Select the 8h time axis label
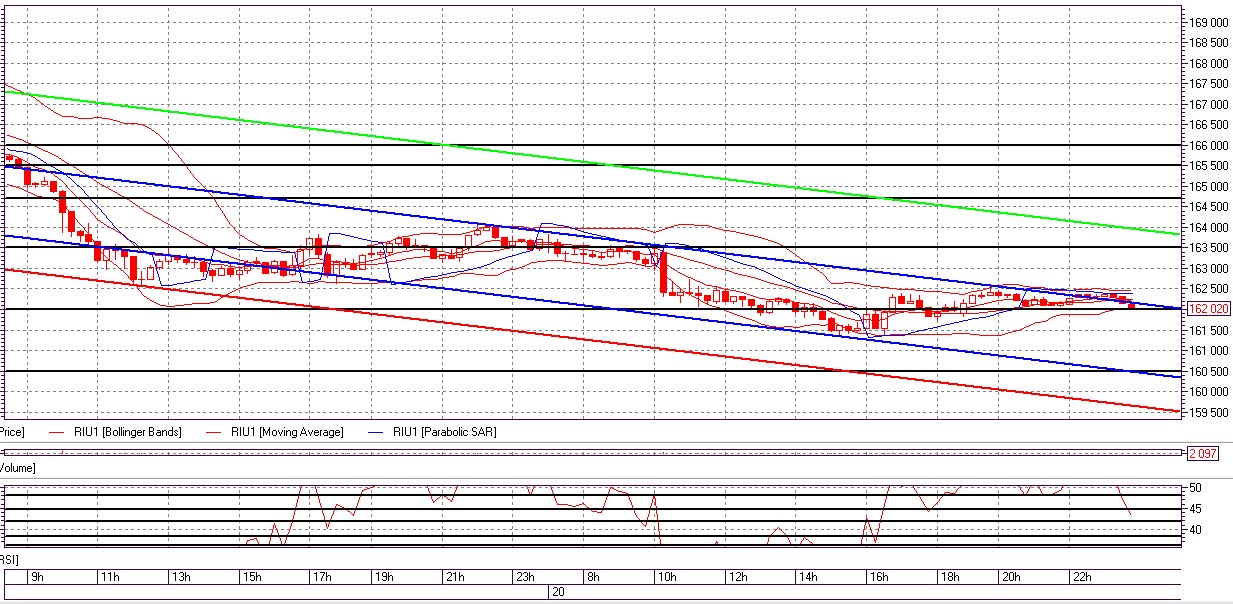 tap(594, 577)
